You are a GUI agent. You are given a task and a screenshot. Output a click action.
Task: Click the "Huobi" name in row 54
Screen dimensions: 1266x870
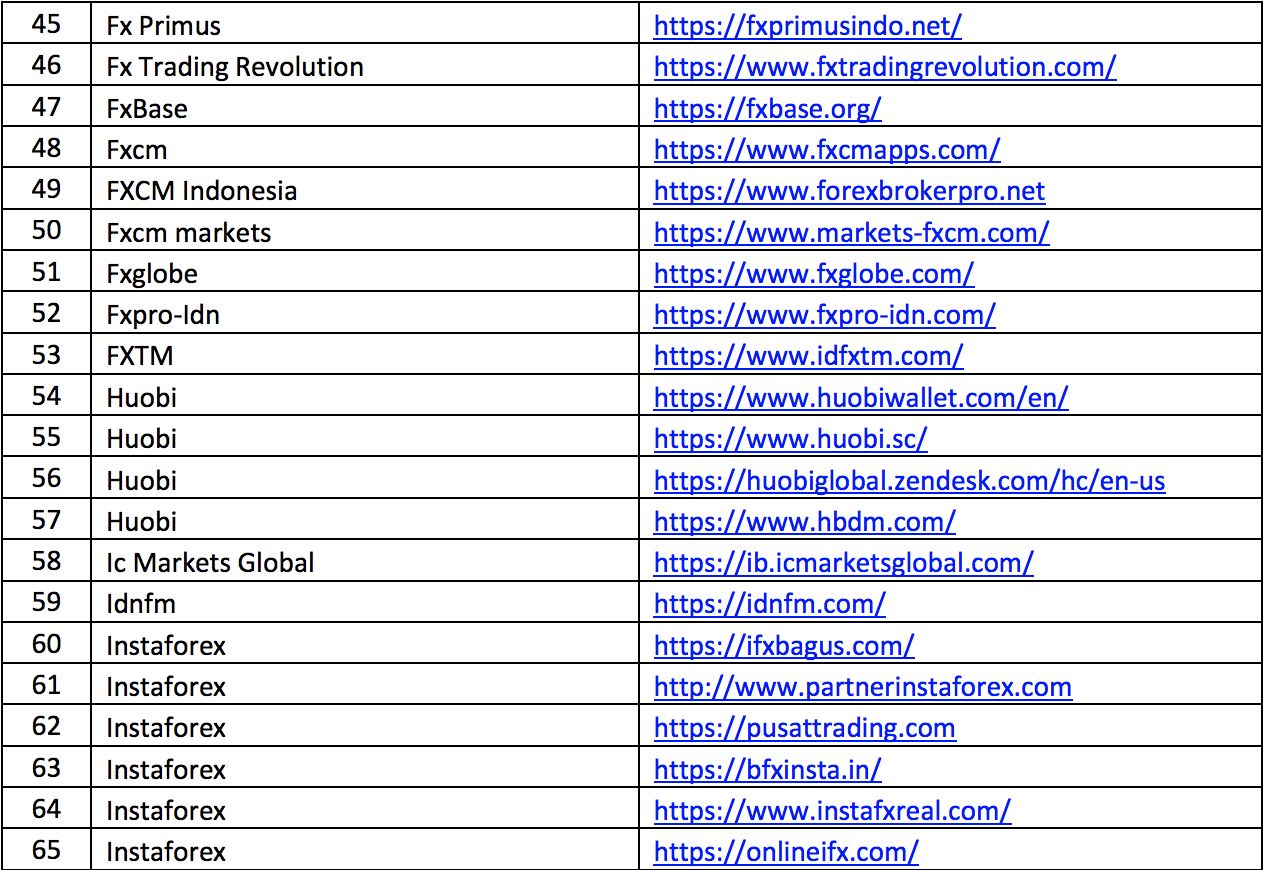click(x=141, y=398)
